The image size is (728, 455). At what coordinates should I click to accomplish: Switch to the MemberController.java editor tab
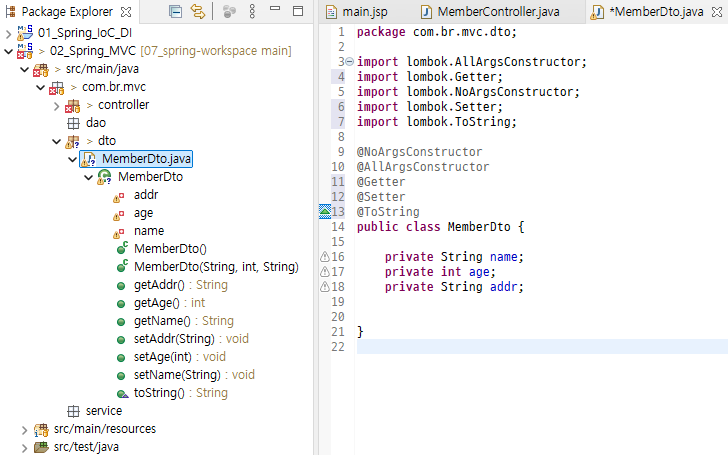(490, 12)
